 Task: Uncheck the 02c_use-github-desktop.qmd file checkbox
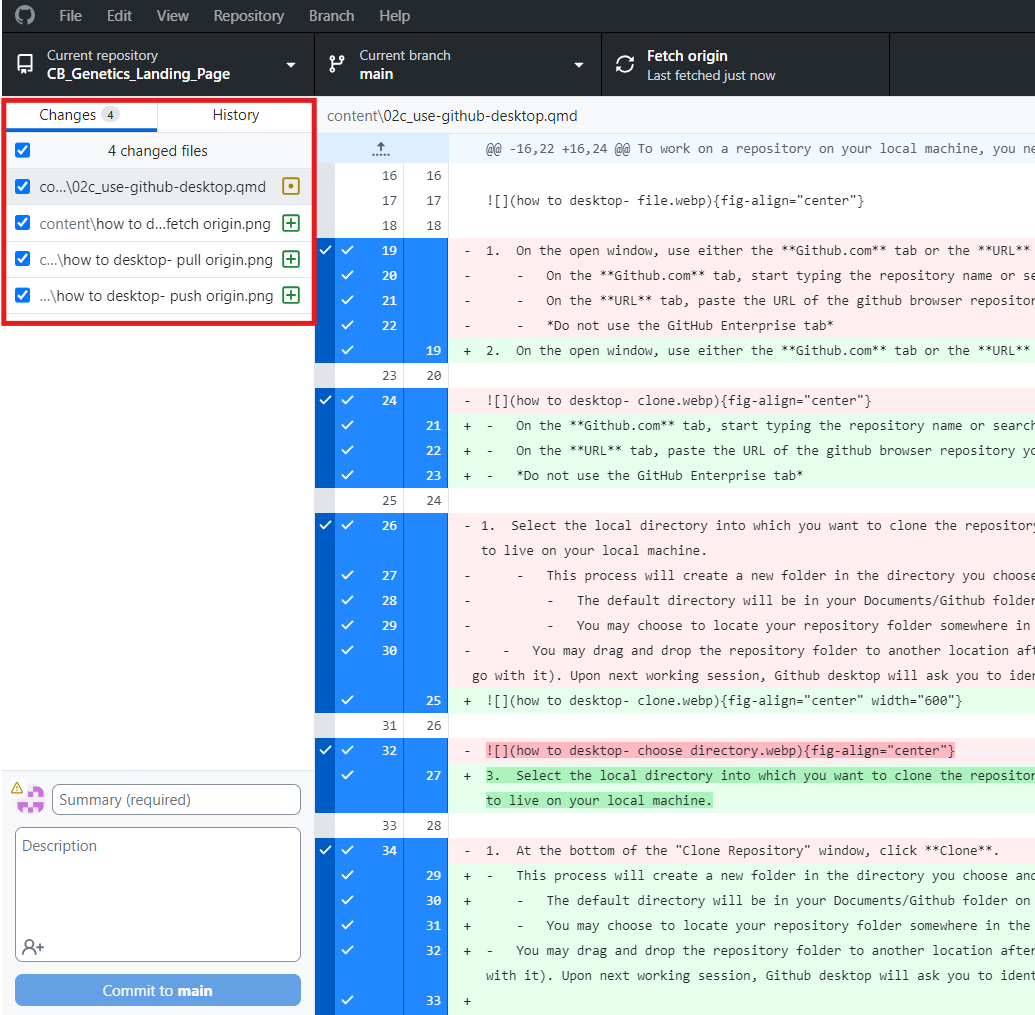tap(22, 187)
